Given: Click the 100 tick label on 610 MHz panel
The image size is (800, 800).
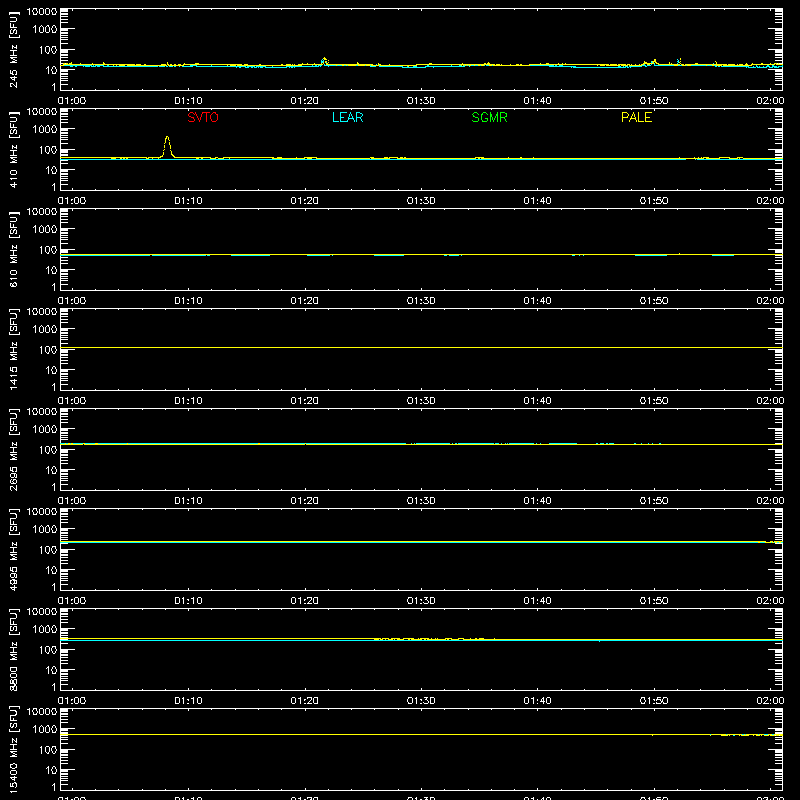Looking at the screenshot, I should click(48, 250).
